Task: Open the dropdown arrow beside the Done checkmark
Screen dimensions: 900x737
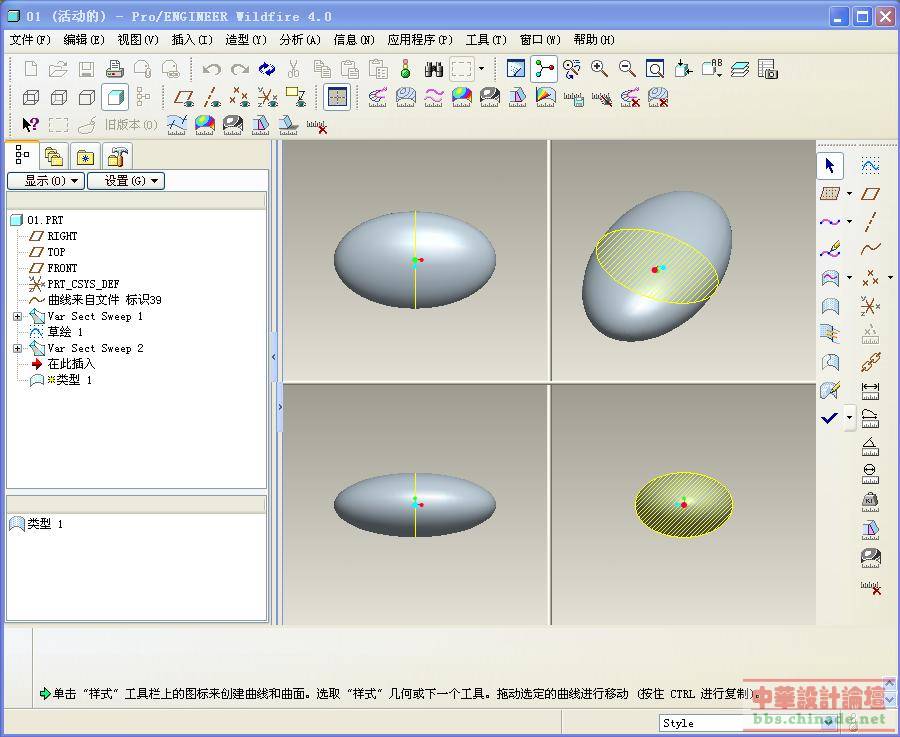Action: (849, 418)
